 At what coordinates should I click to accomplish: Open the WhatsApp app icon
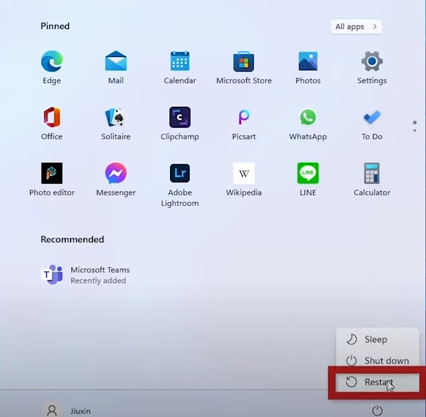pyautogui.click(x=308, y=117)
